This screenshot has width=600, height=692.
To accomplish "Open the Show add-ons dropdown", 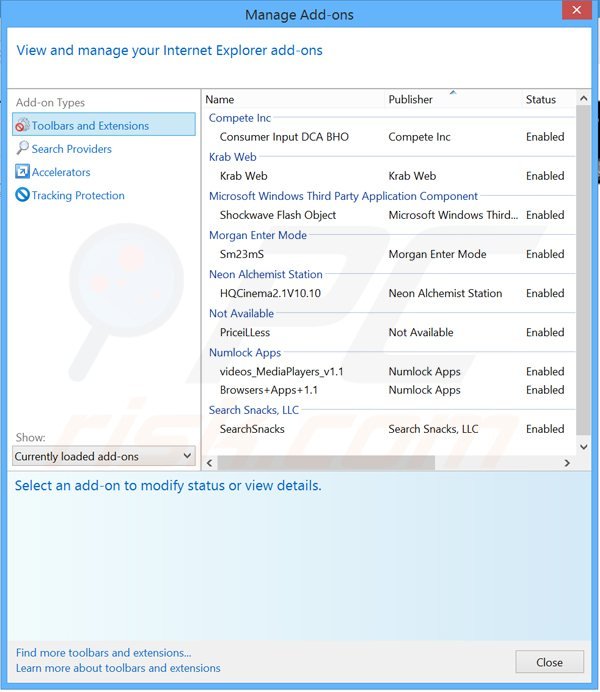I will (104, 456).
